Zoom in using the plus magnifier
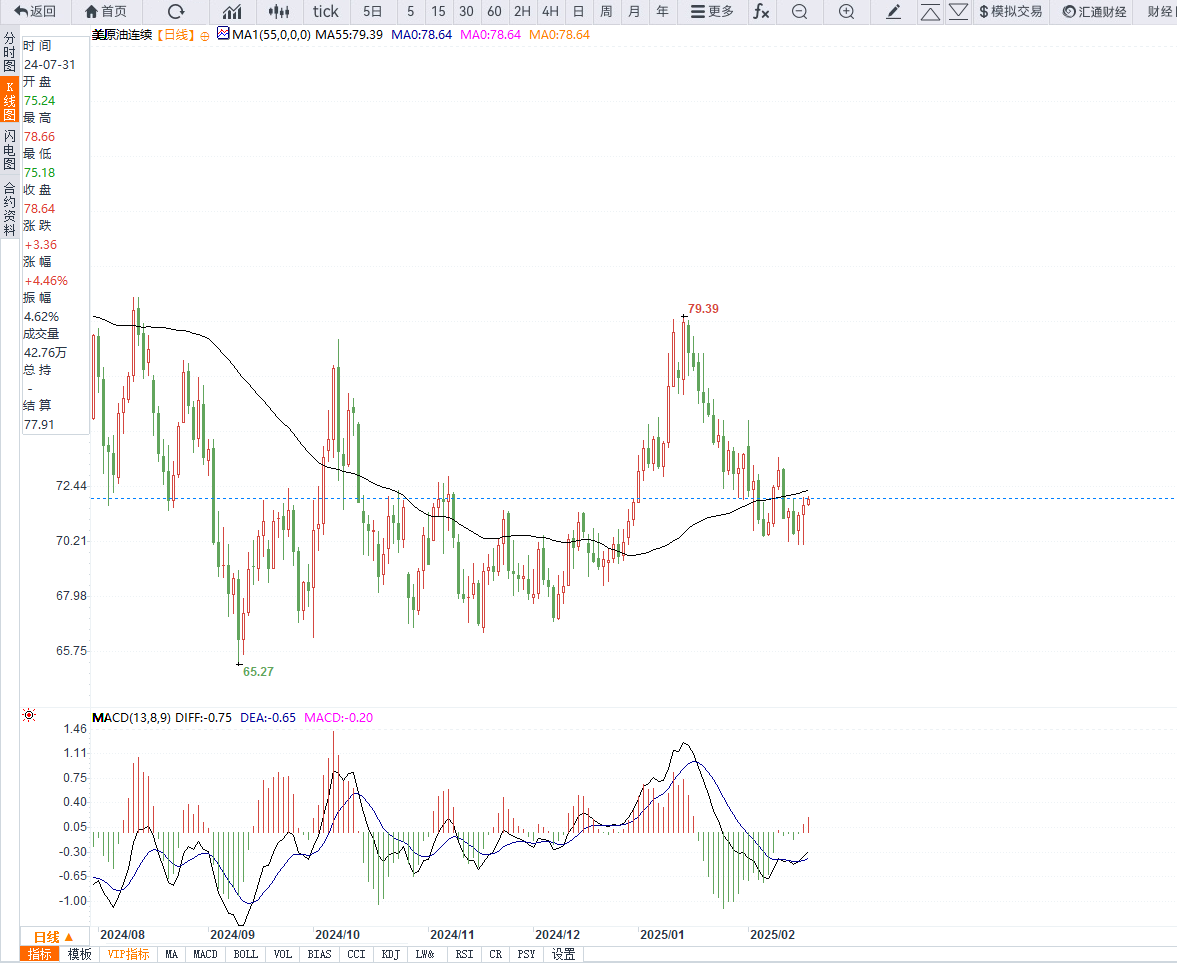 (x=846, y=12)
